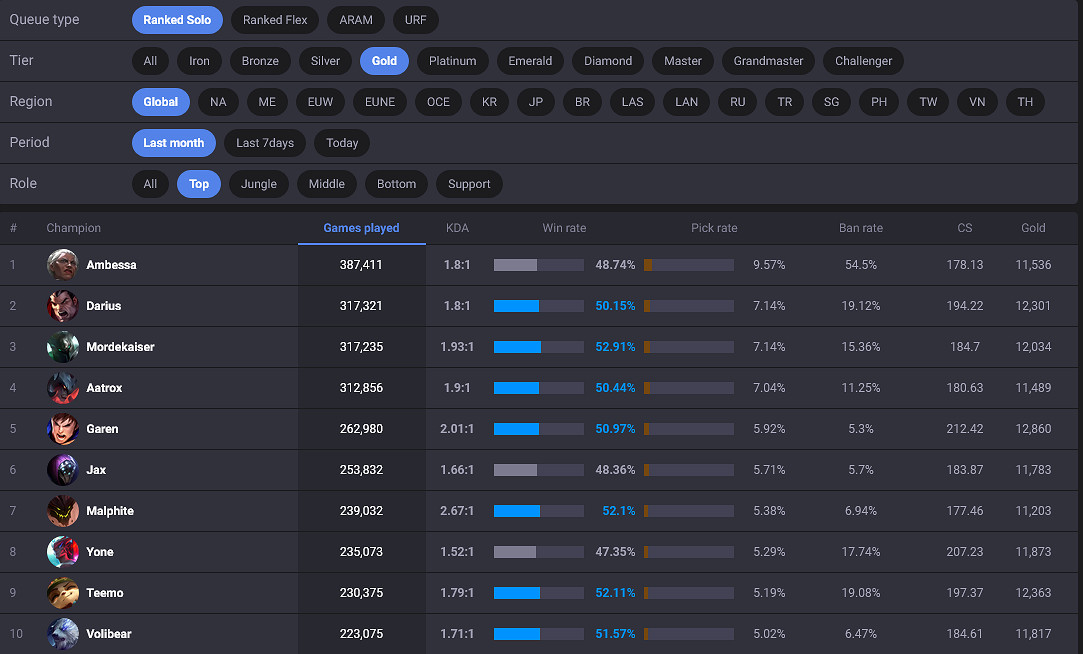Click Malphite's champion portrait
The image size is (1083, 654).
click(x=62, y=511)
